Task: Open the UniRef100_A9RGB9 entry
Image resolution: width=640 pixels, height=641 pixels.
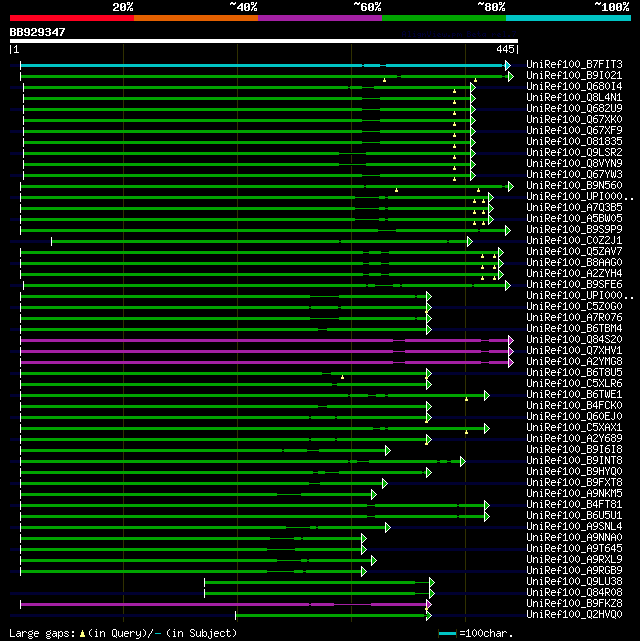Action: pos(574,571)
